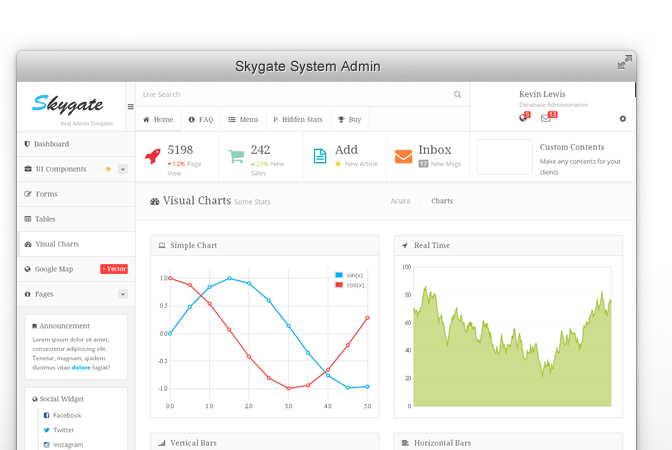
Task: Expand the UI Components dropdown arrow
Action: 123,169
